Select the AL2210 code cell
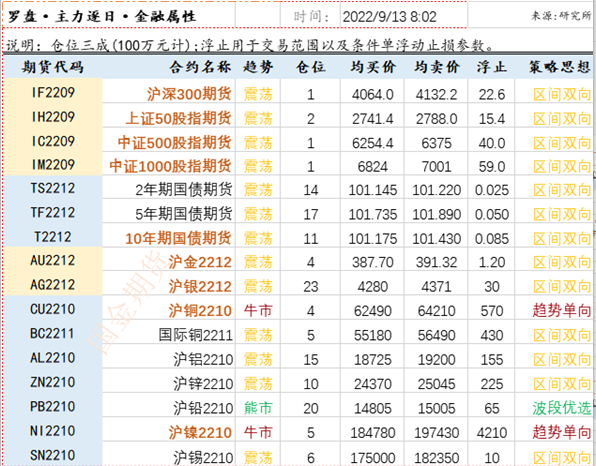This screenshot has width=596, height=466. coord(53,358)
